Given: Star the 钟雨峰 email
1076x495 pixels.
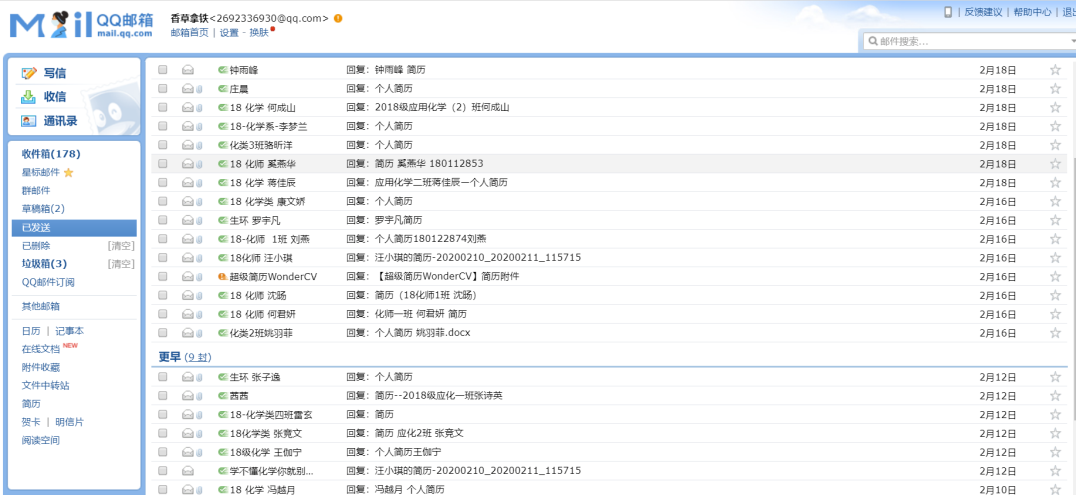Looking at the screenshot, I should tap(1054, 70).
